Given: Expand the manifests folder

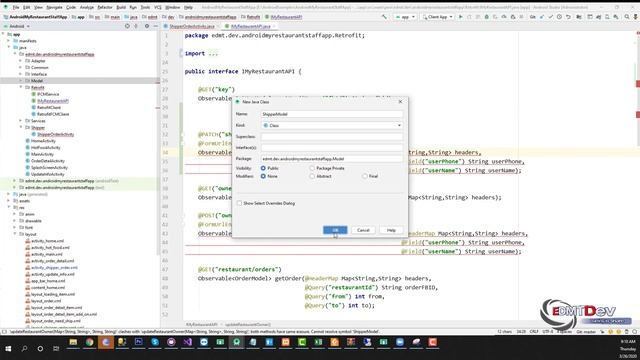Looking at the screenshot, I should [9, 41].
